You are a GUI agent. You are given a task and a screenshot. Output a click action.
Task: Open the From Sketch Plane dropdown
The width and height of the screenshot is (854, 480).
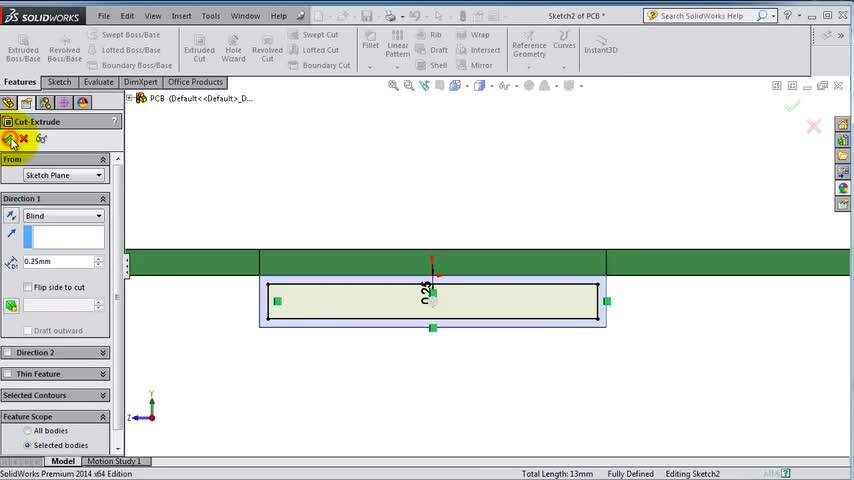click(63, 175)
